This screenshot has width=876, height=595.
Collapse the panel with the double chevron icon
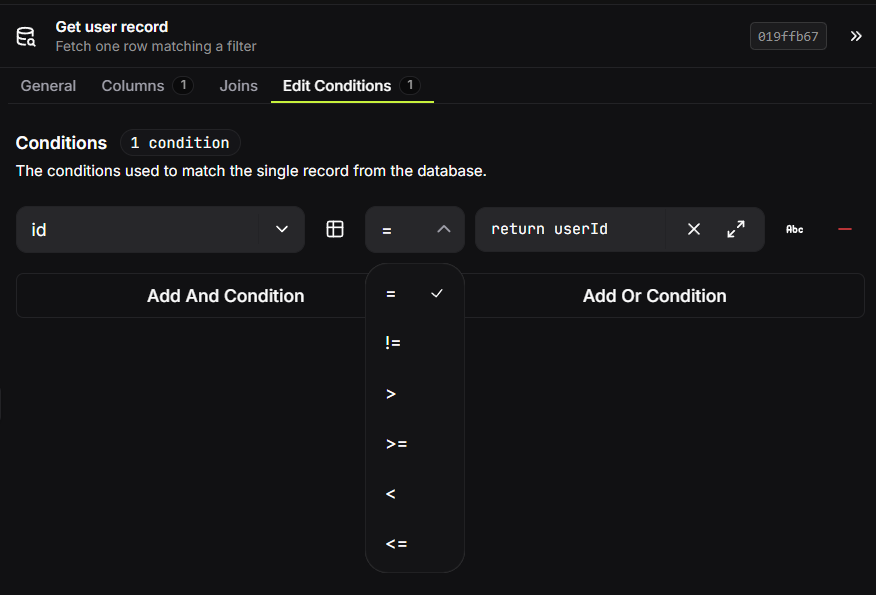pos(856,36)
